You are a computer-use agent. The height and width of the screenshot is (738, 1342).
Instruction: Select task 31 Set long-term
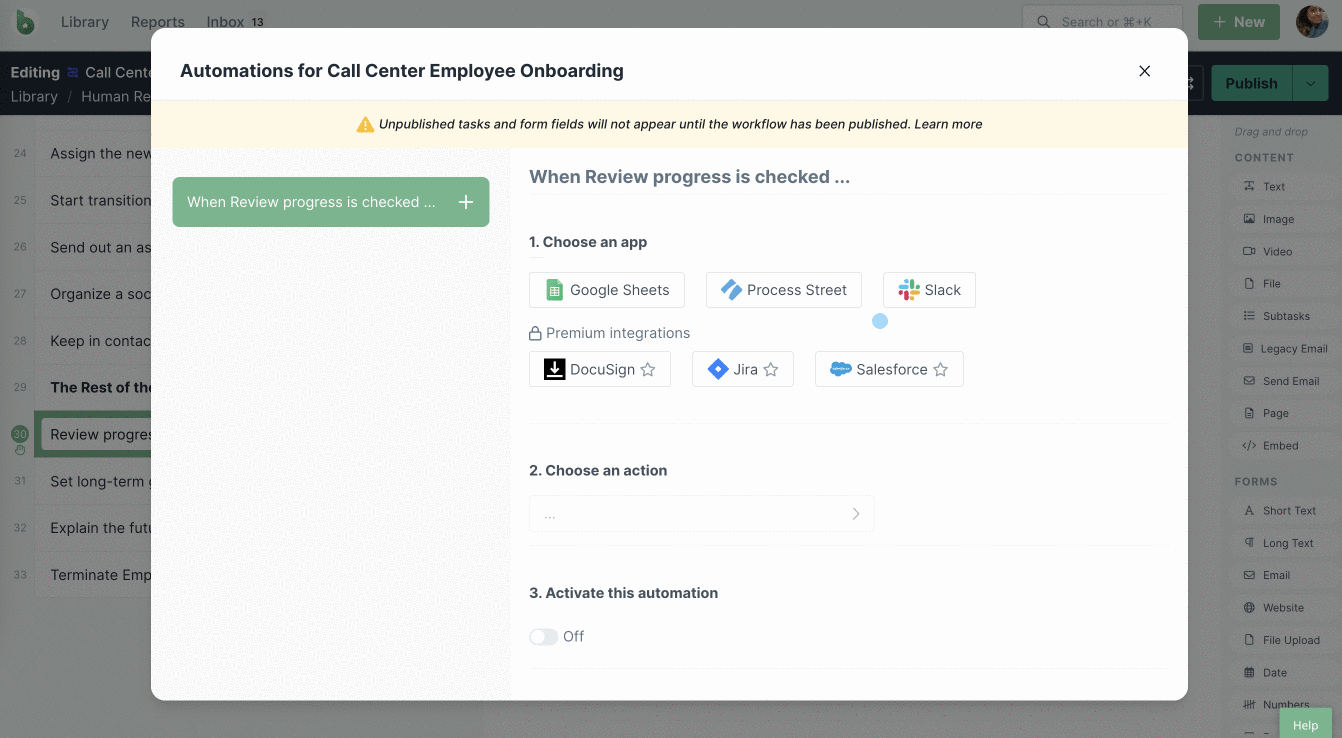tap(93, 482)
